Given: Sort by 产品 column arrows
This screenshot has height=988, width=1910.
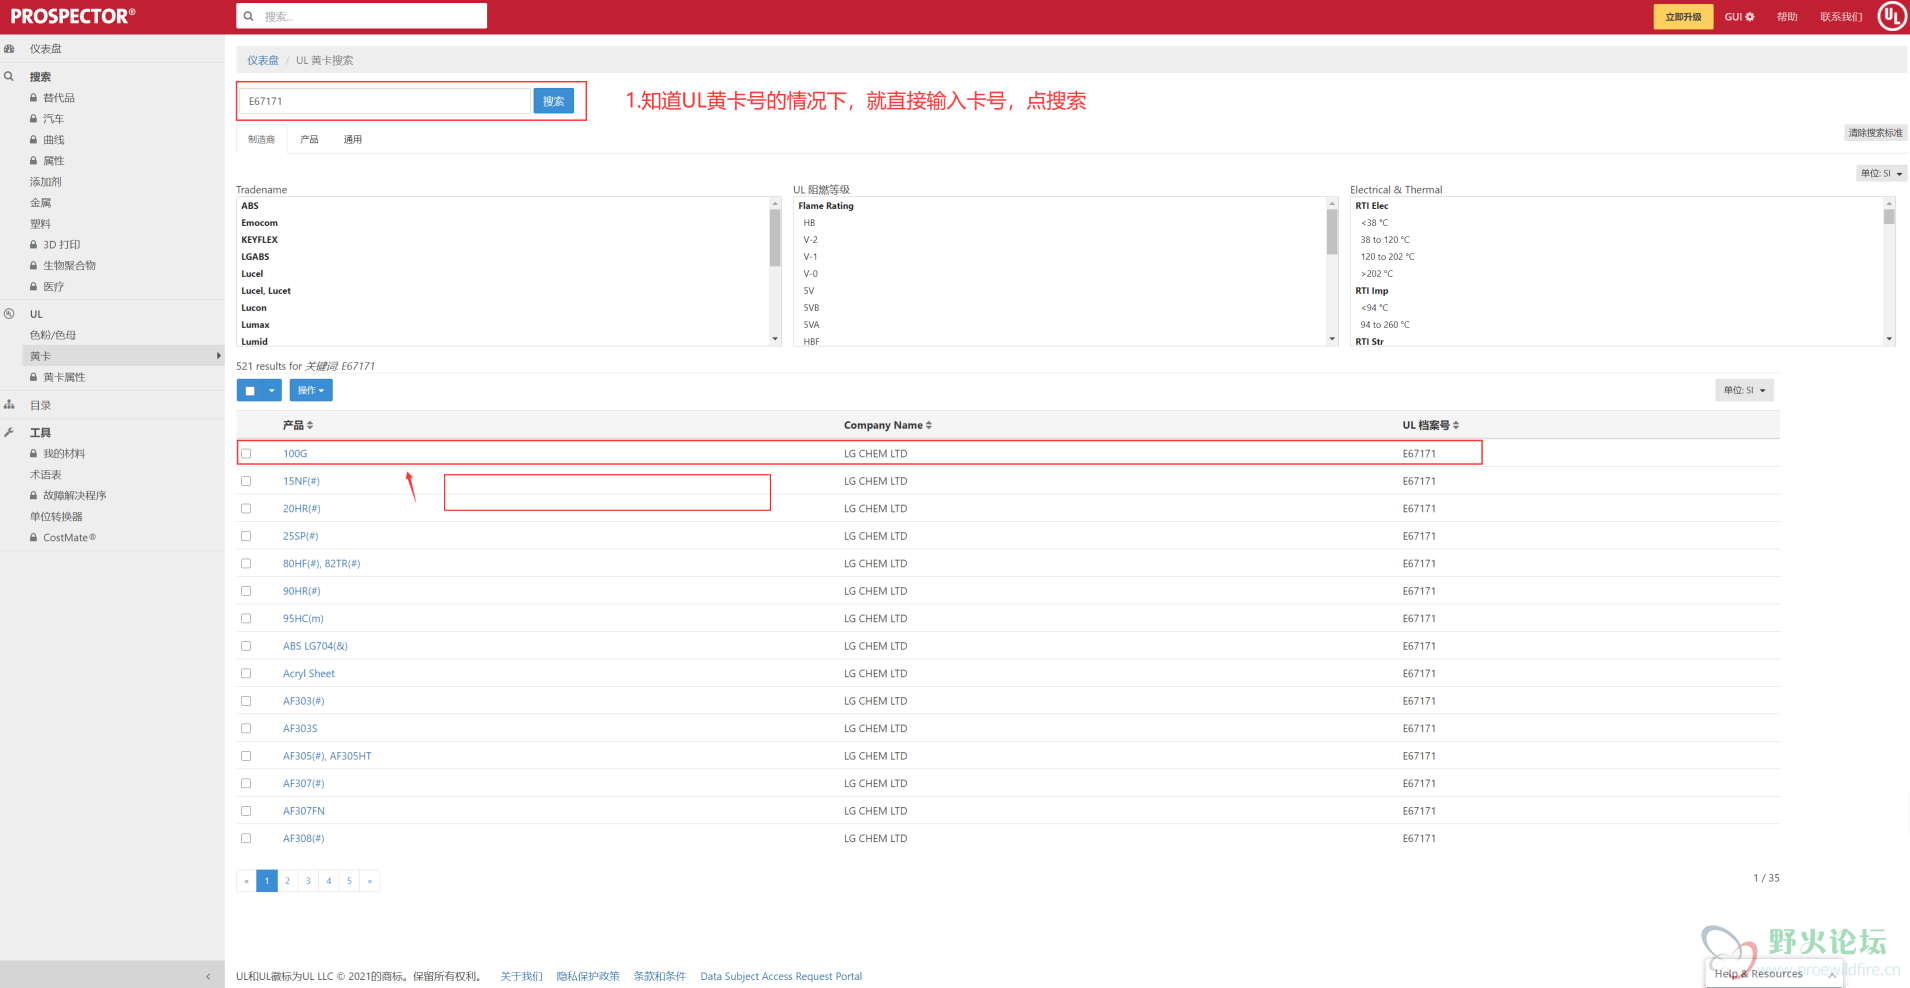Looking at the screenshot, I should tap(310, 425).
